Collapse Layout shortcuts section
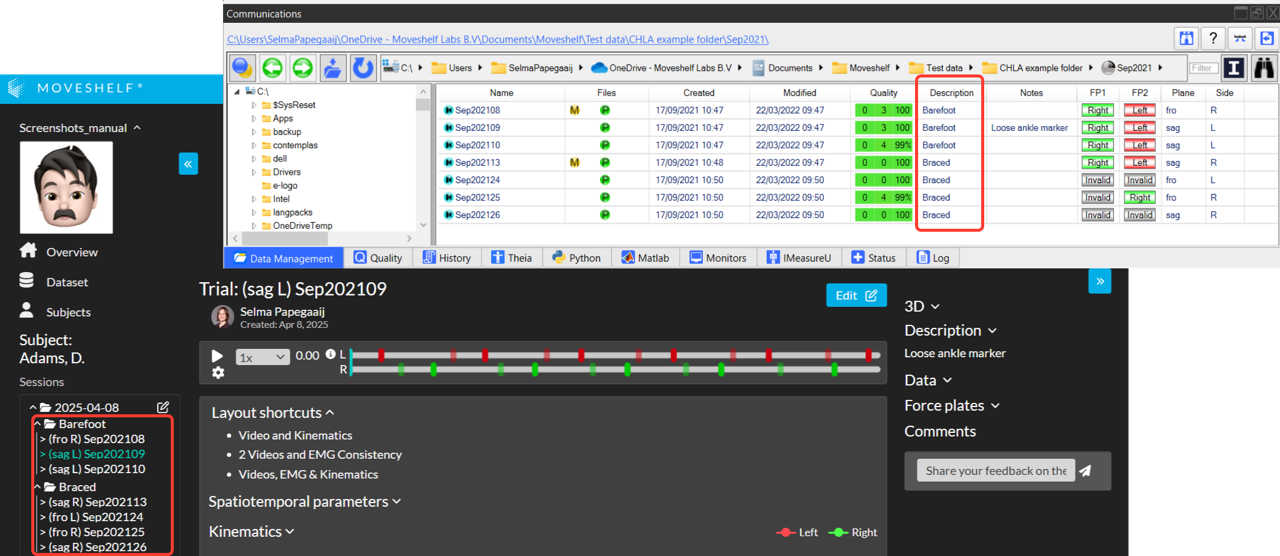1280x556 pixels. click(272, 412)
